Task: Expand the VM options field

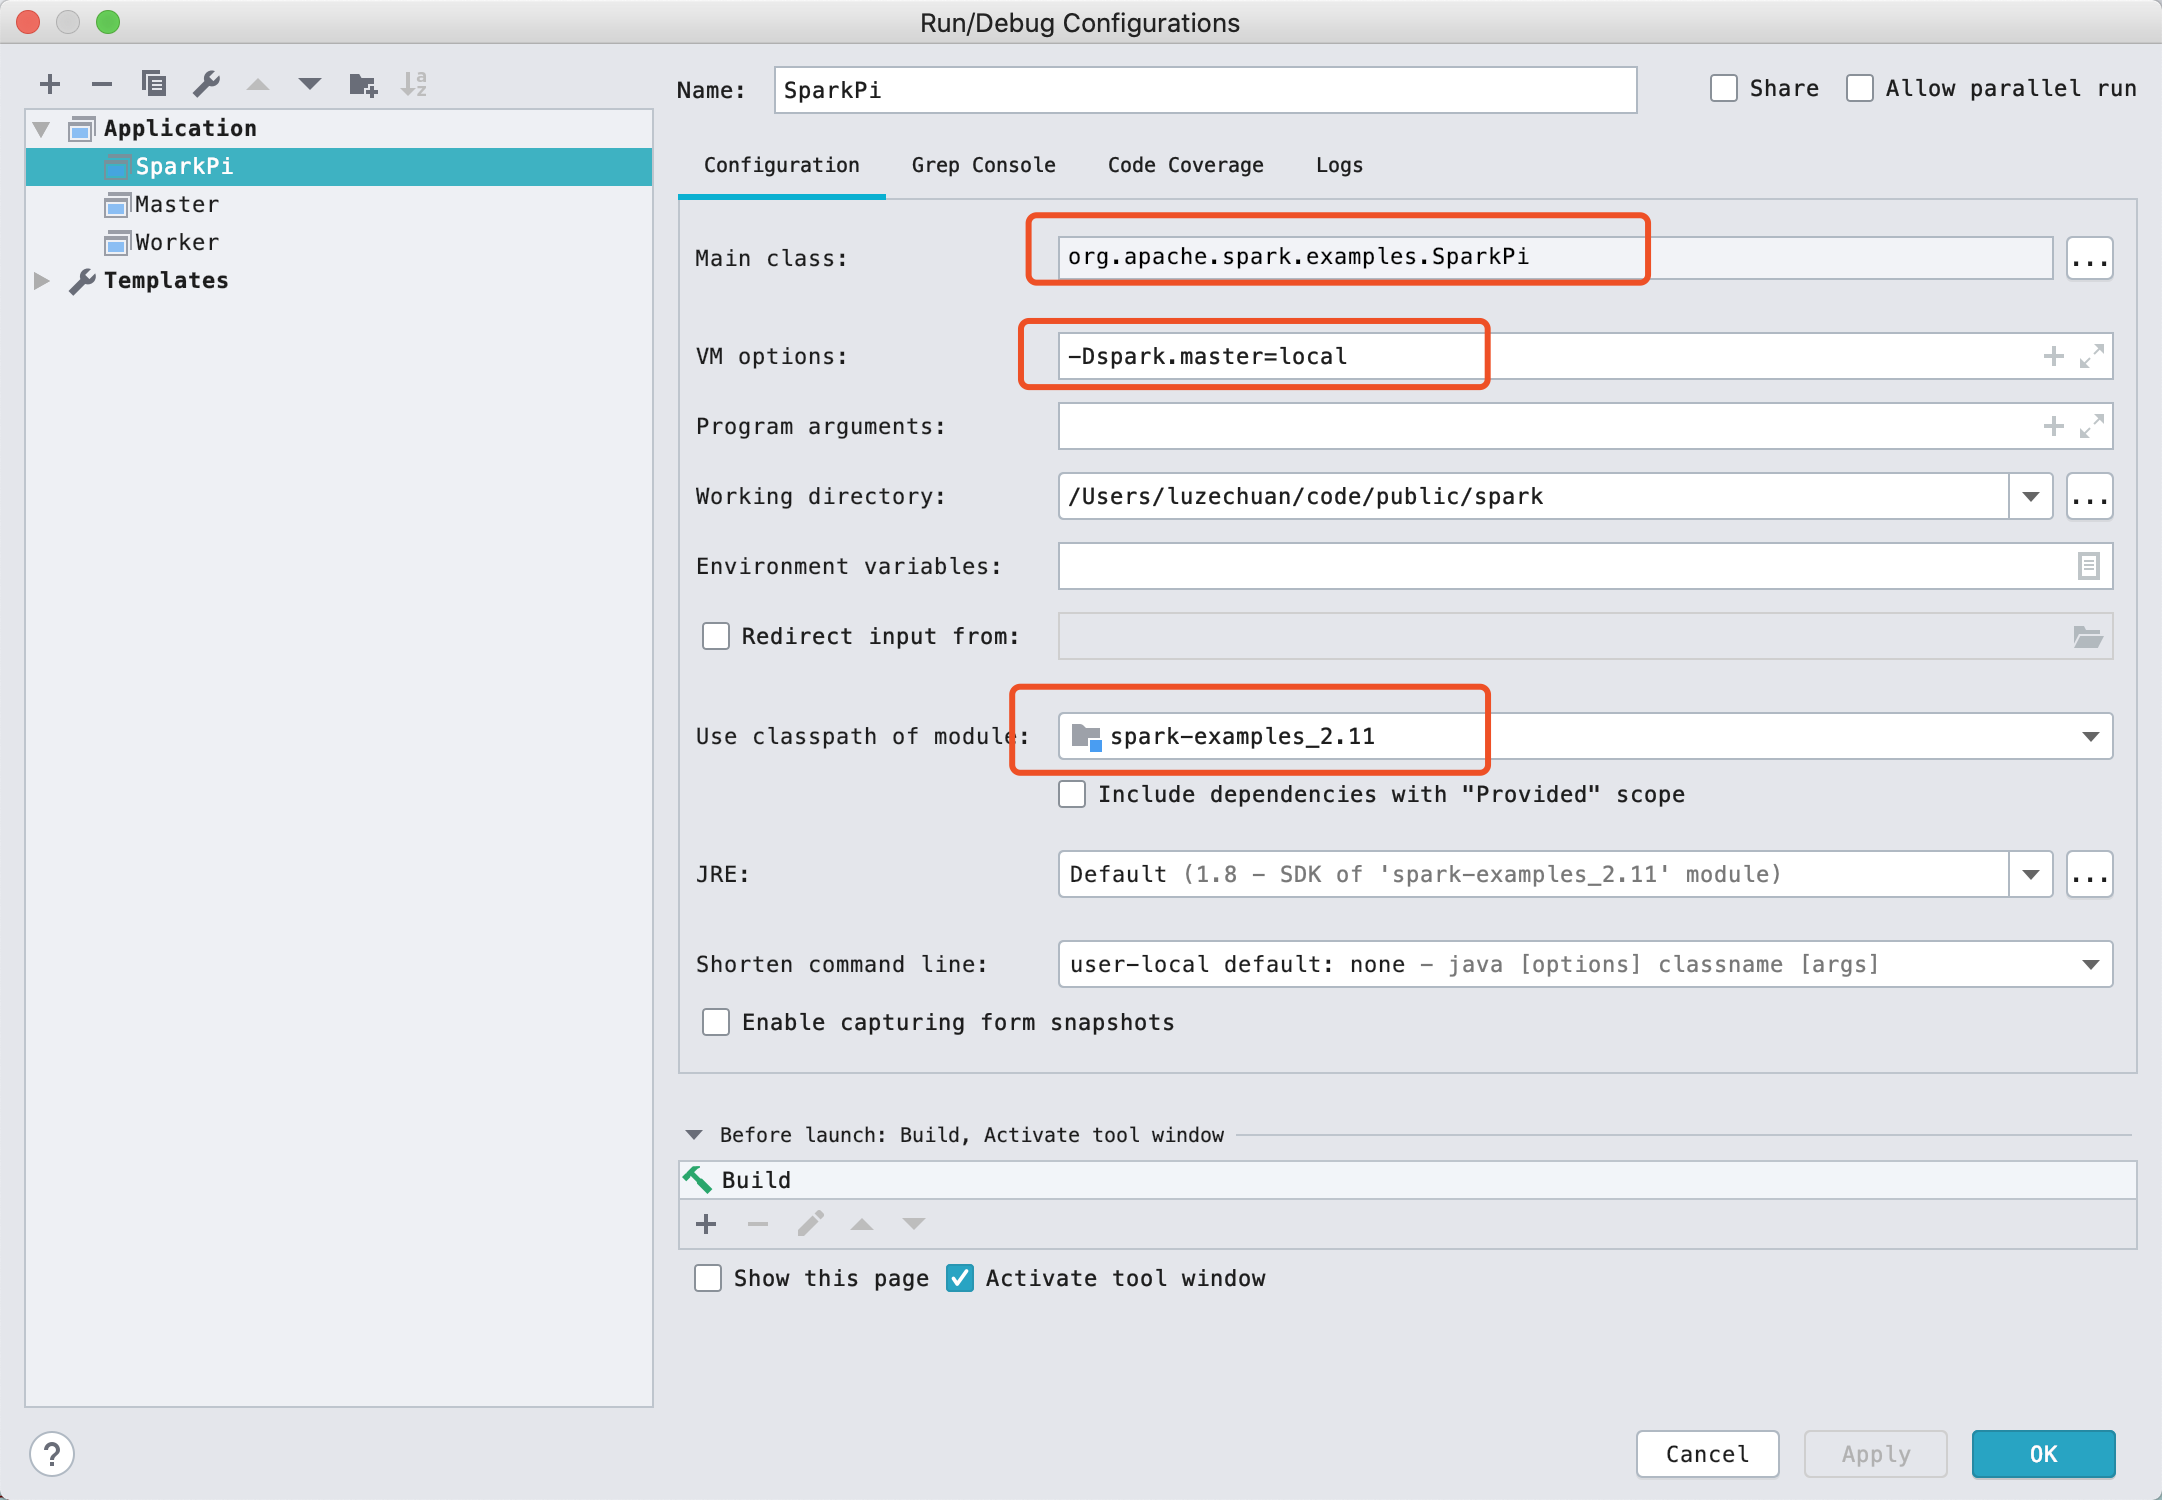Action: pyautogui.click(x=2091, y=356)
